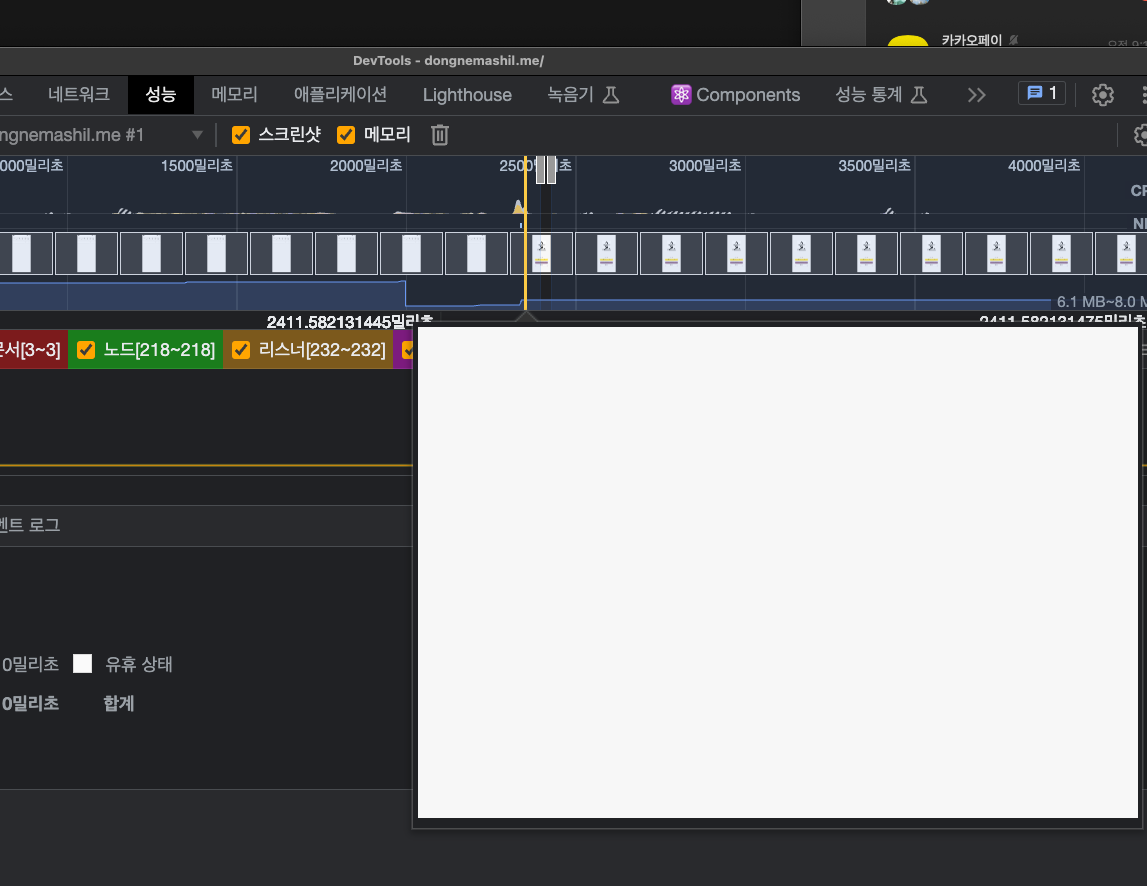Click the 합계 total label
The width and height of the screenshot is (1147, 886).
click(x=119, y=703)
